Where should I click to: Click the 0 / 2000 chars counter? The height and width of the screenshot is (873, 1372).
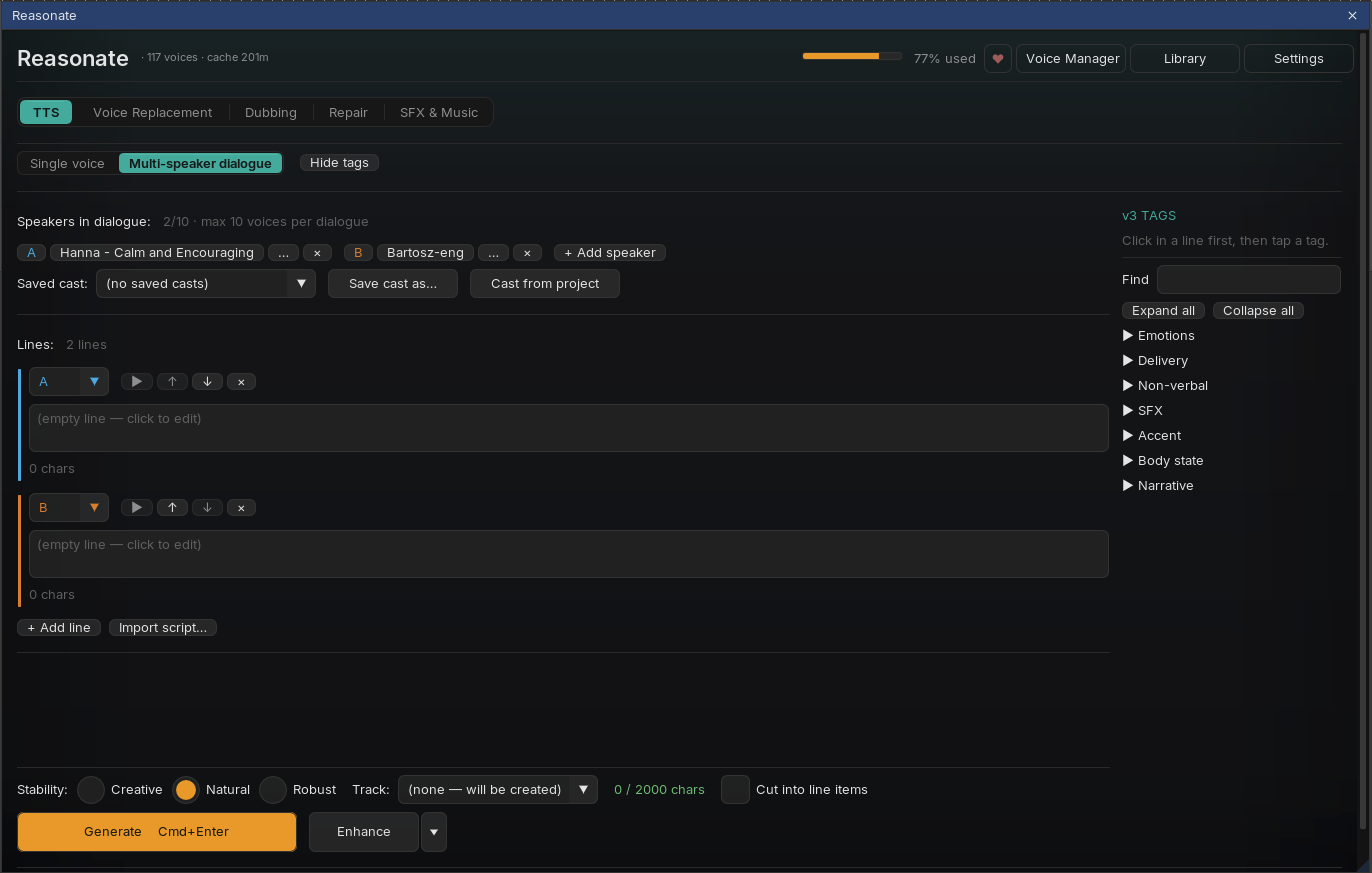[659, 790]
